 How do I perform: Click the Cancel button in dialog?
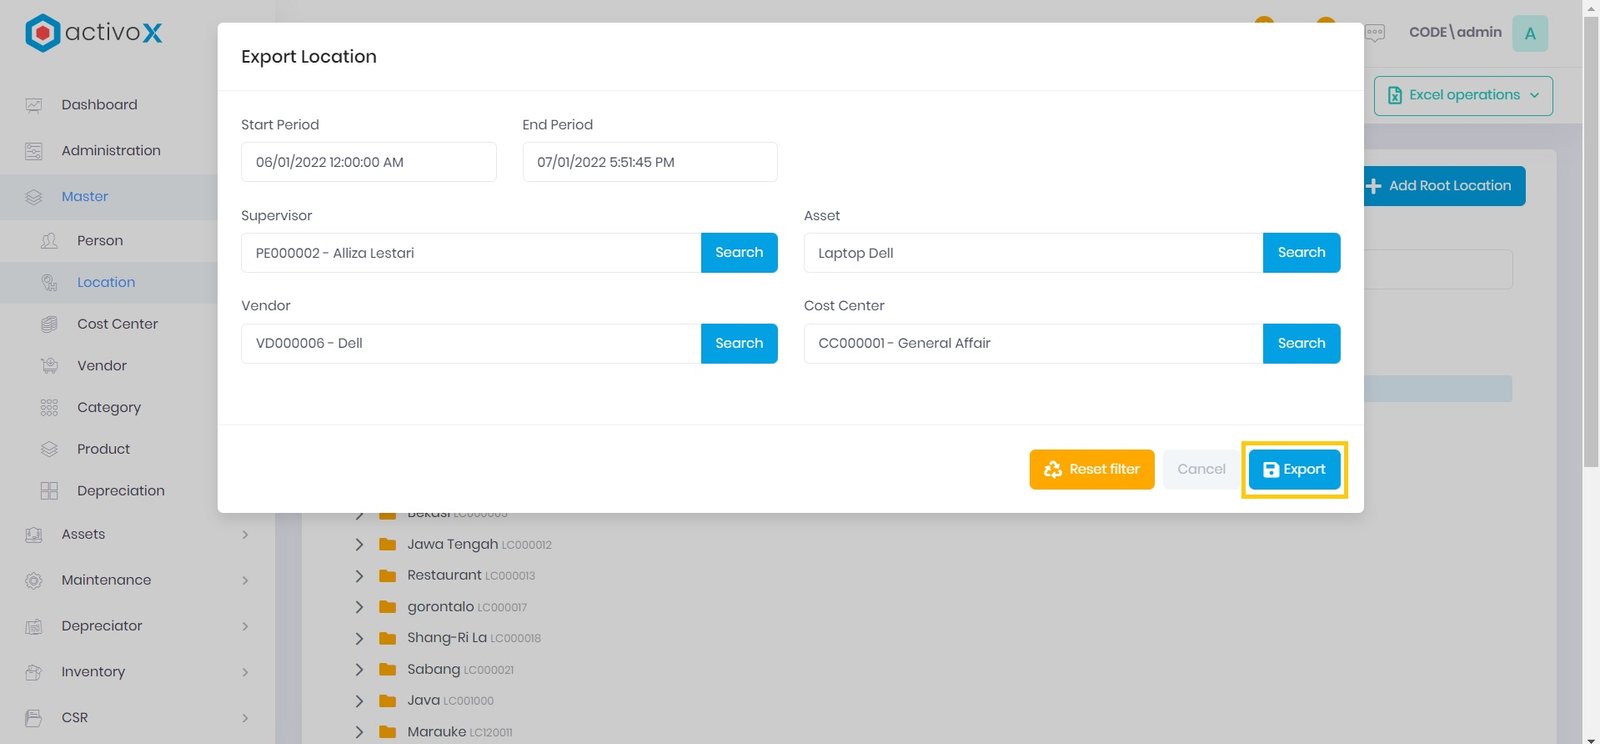[1200, 469]
